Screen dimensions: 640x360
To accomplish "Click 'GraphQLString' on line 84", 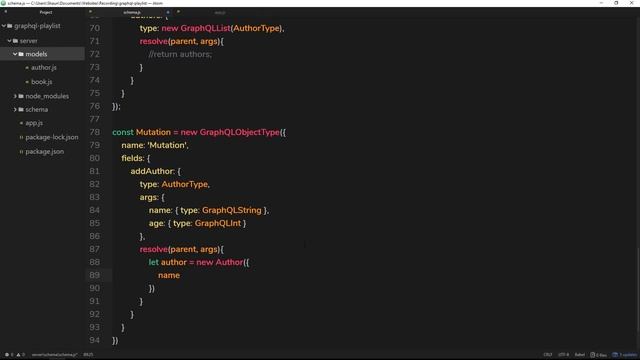I will click(231, 210).
